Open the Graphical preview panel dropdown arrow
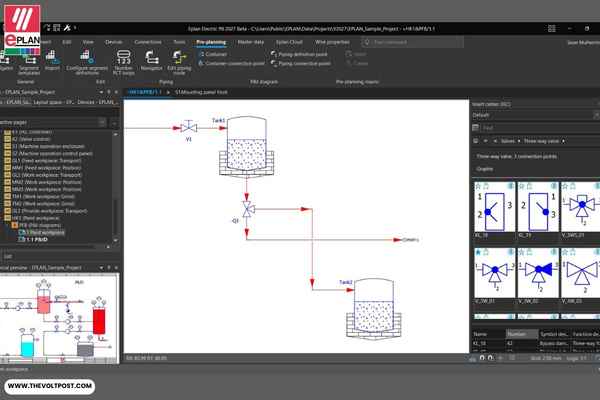Image resolution: width=600 pixels, height=400 pixels. pyautogui.click(x=101, y=268)
